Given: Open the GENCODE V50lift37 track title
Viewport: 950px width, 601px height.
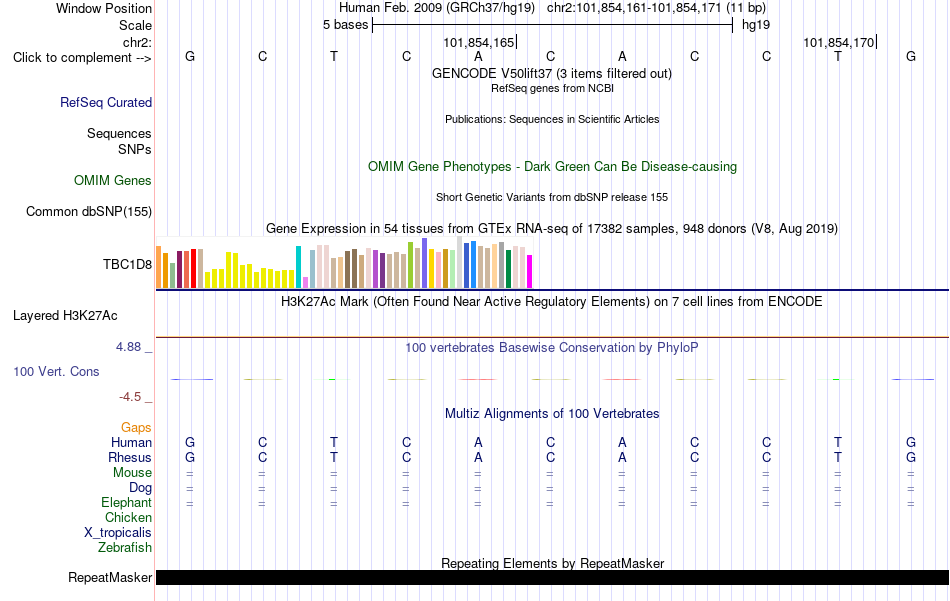Looking at the screenshot, I should [552, 74].
